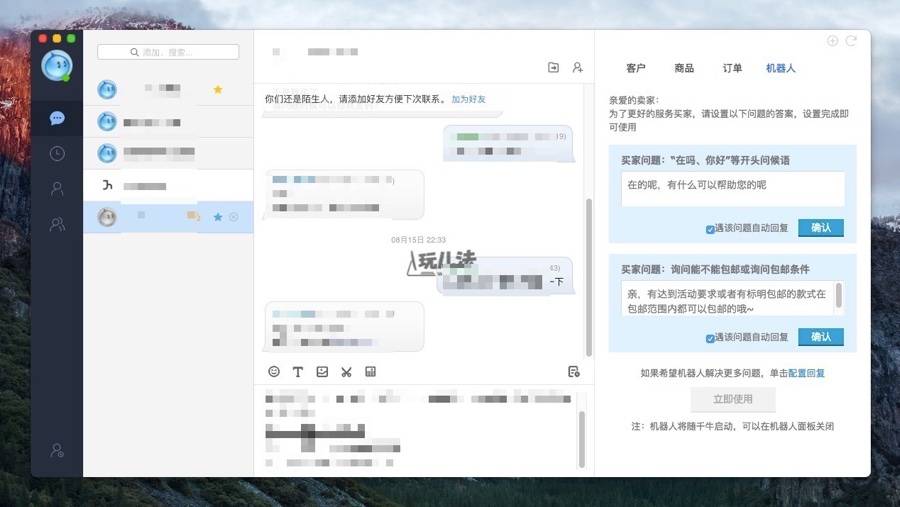Click the transfer chat icon in chat header
The height and width of the screenshot is (507, 900).
(x=553, y=67)
